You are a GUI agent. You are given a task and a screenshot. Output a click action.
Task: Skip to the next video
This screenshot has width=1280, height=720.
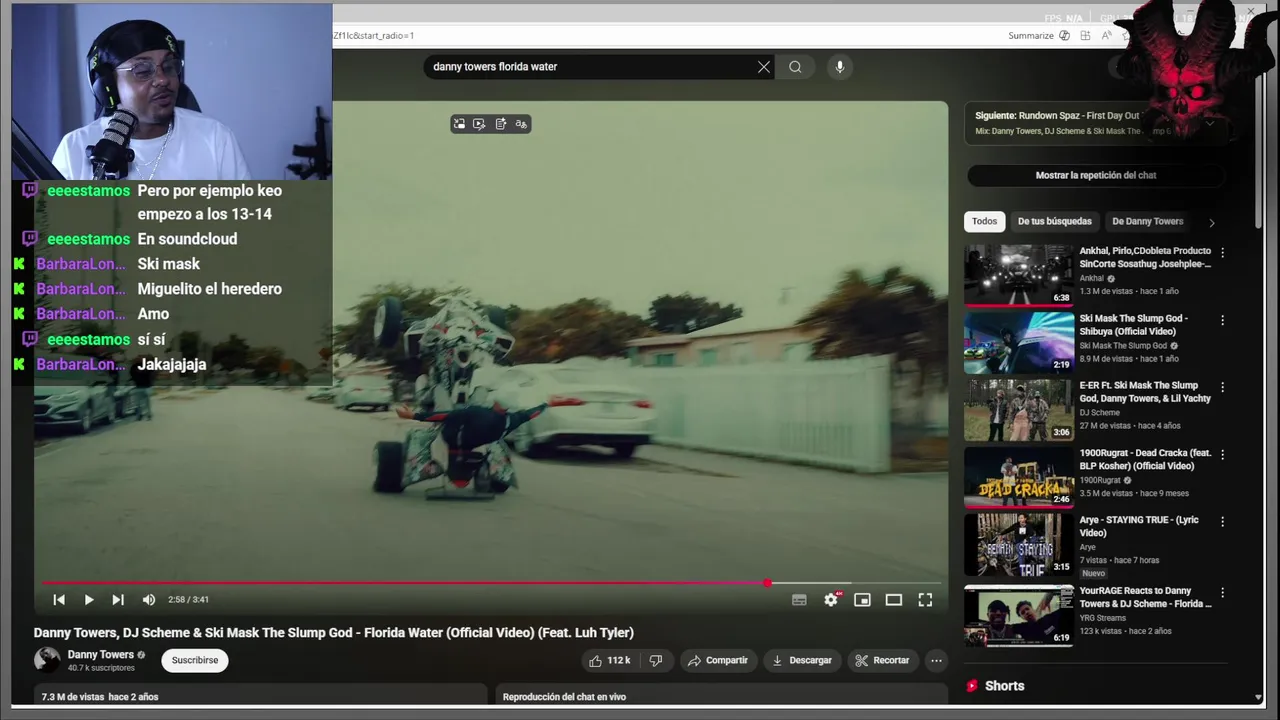[118, 600]
